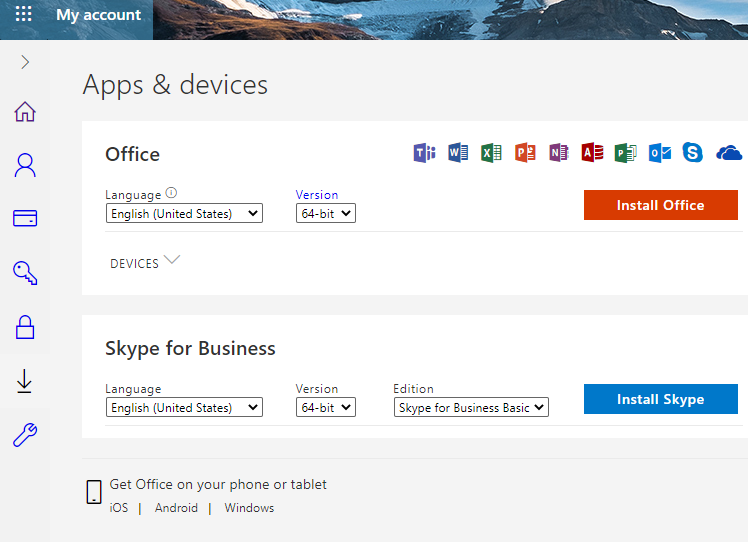Click the Language info icon
Image resolution: width=748 pixels, height=542 pixels.
[171, 193]
